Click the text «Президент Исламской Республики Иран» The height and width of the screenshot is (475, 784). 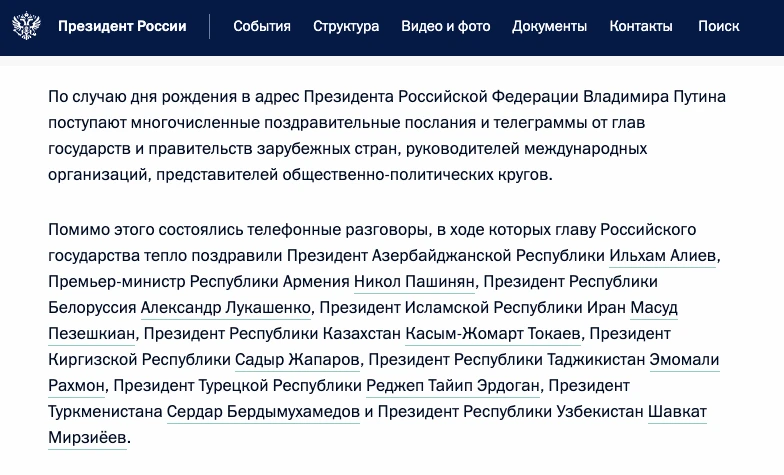point(472,308)
